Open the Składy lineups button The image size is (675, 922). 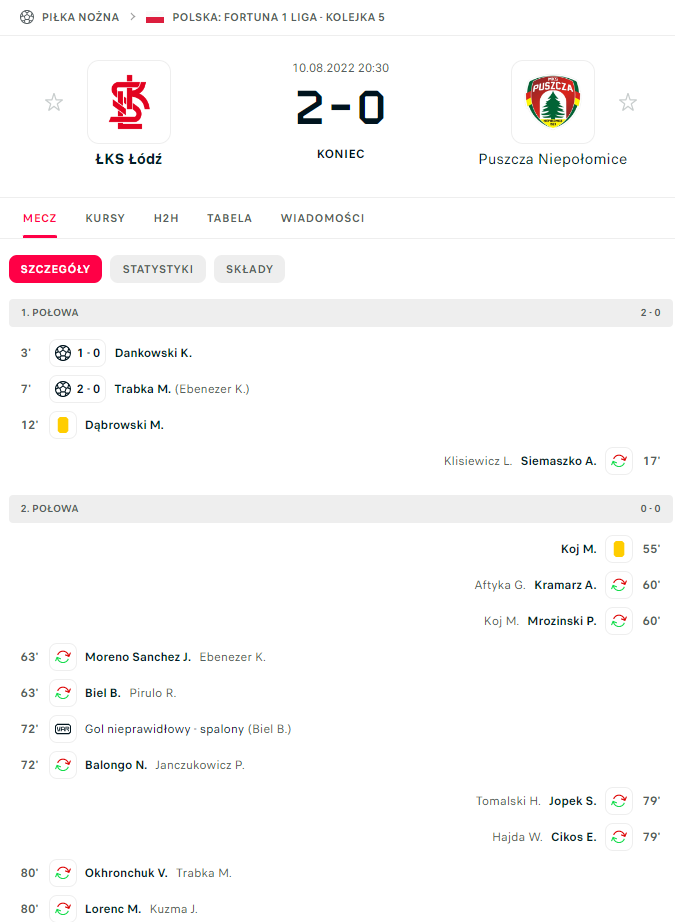249,269
